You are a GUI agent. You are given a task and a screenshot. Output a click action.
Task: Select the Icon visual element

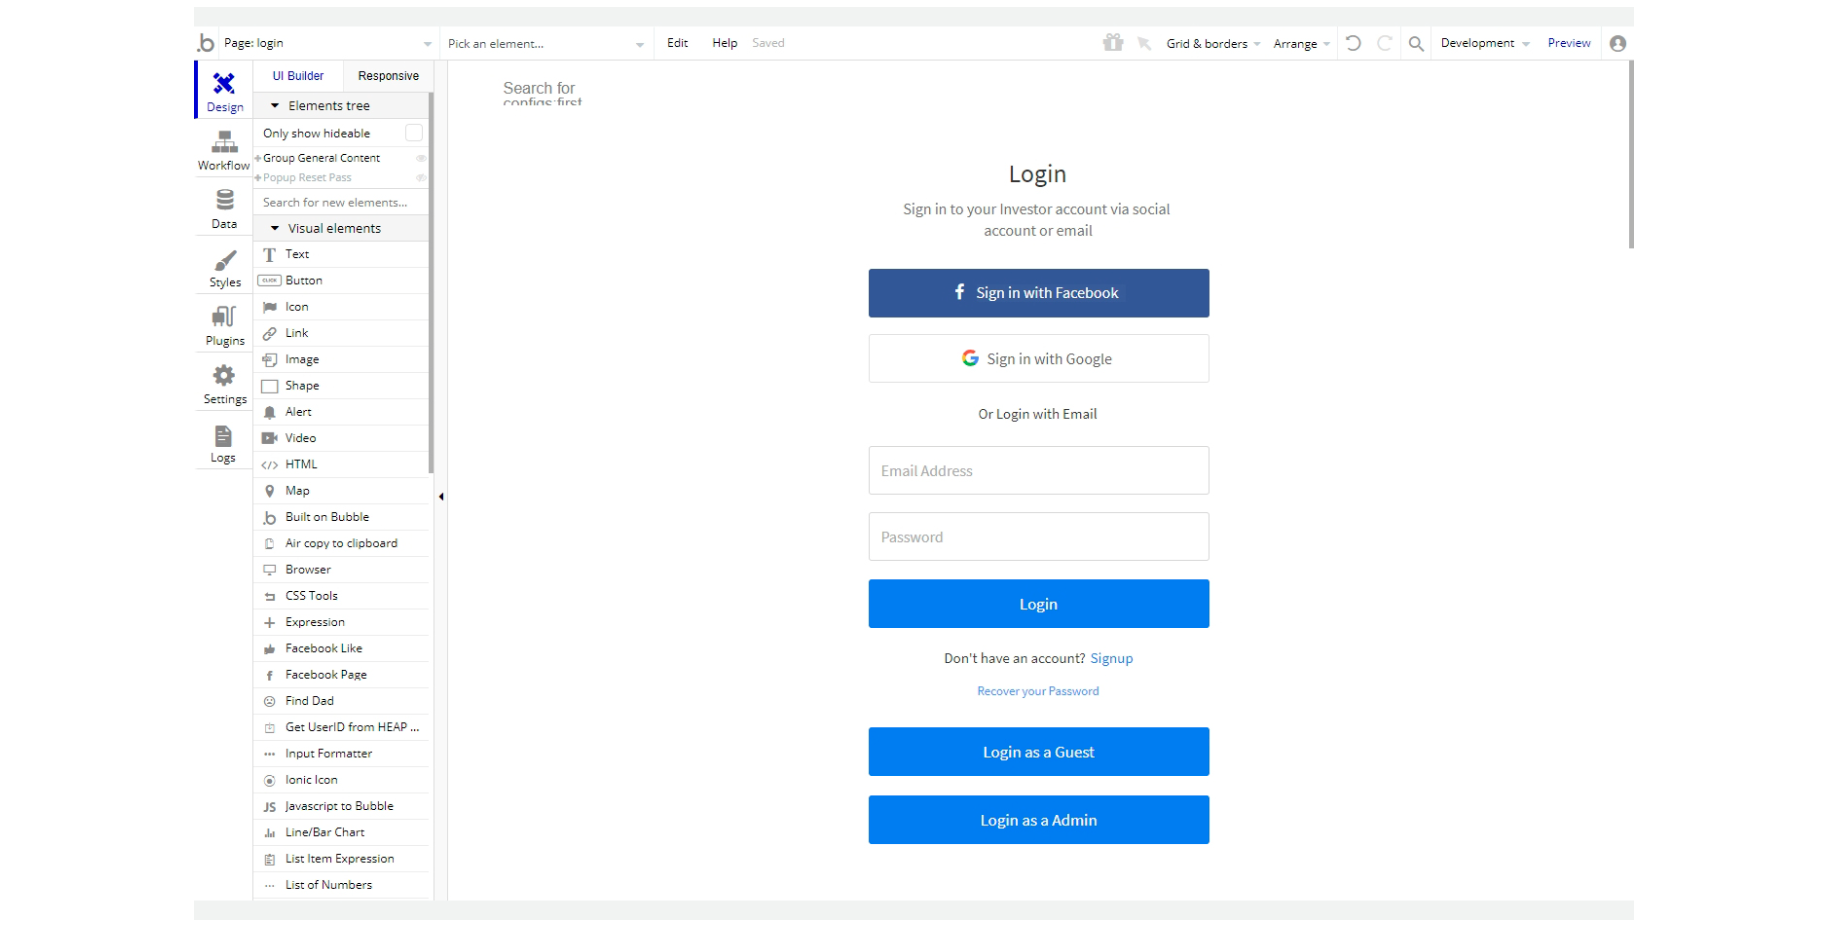[x=342, y=307]
